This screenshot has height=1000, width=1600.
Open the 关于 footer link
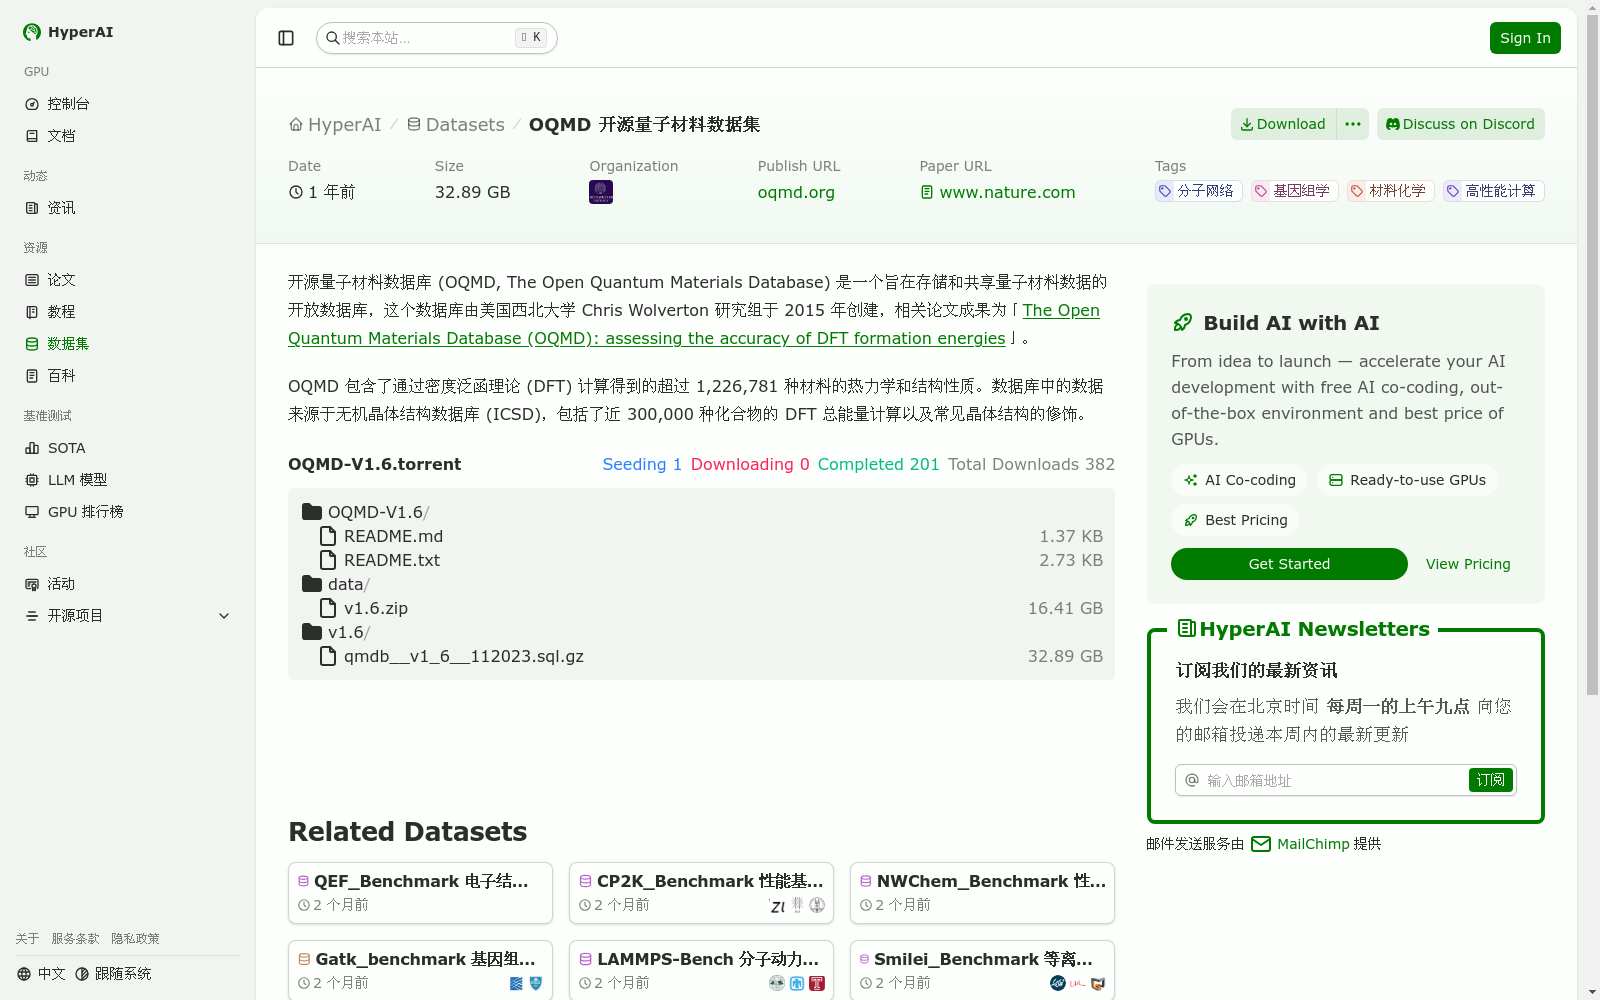pyautogui.click(x=28, y=939)
